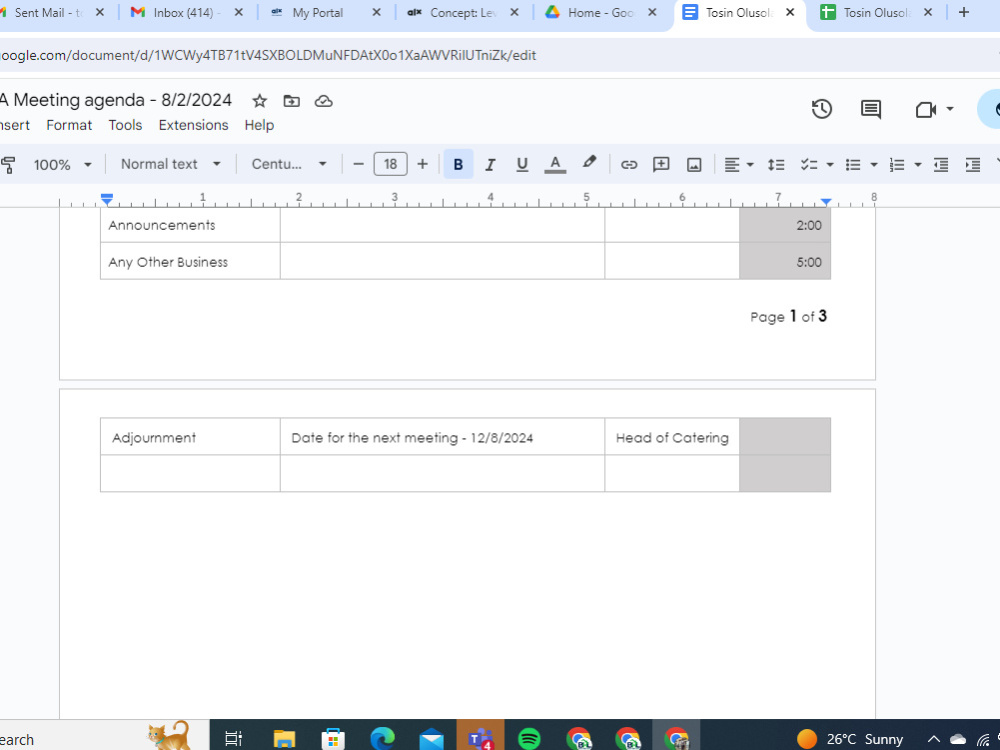Switch to the Tosin Olusola Sheets tab

876,12
